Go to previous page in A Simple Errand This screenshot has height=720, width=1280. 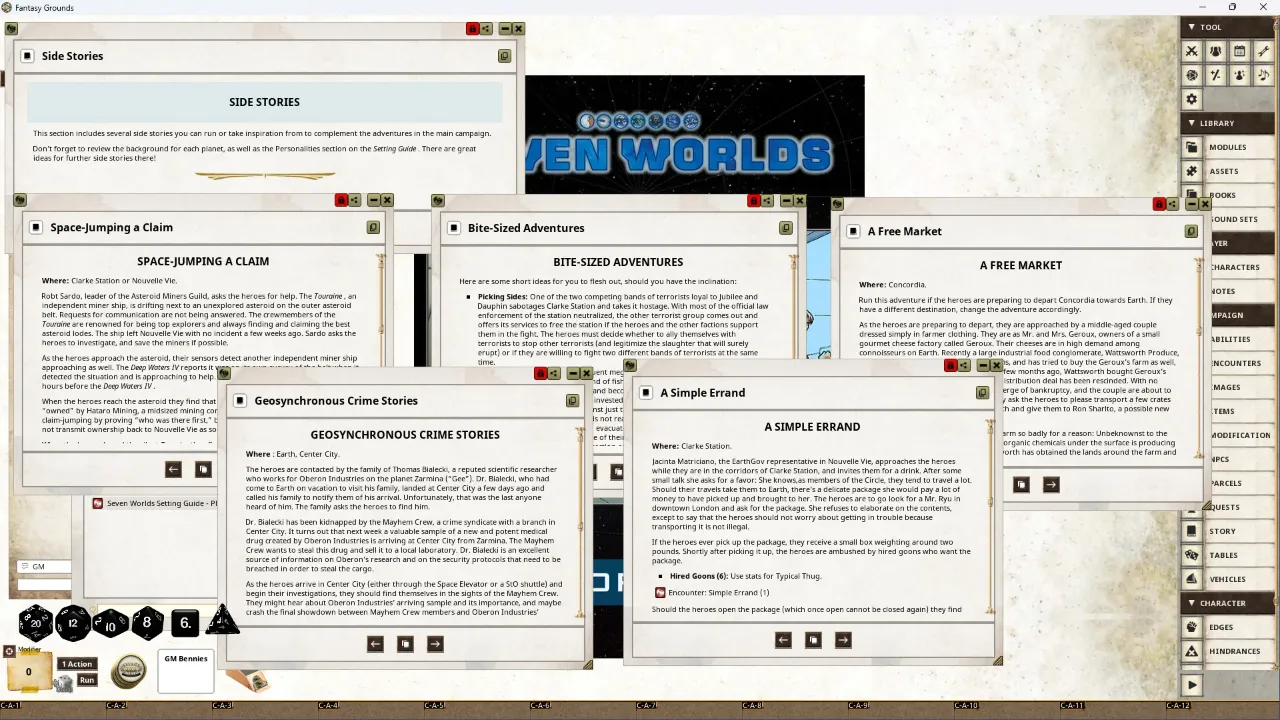[x=783, y=640]
